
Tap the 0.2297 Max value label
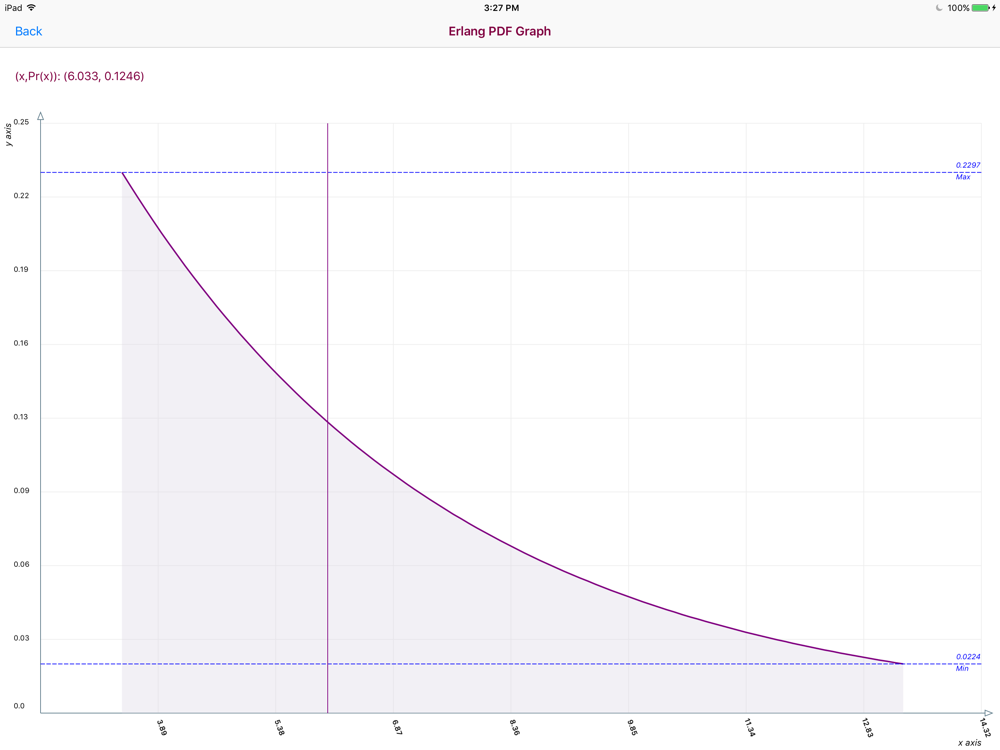coord(967,165)
